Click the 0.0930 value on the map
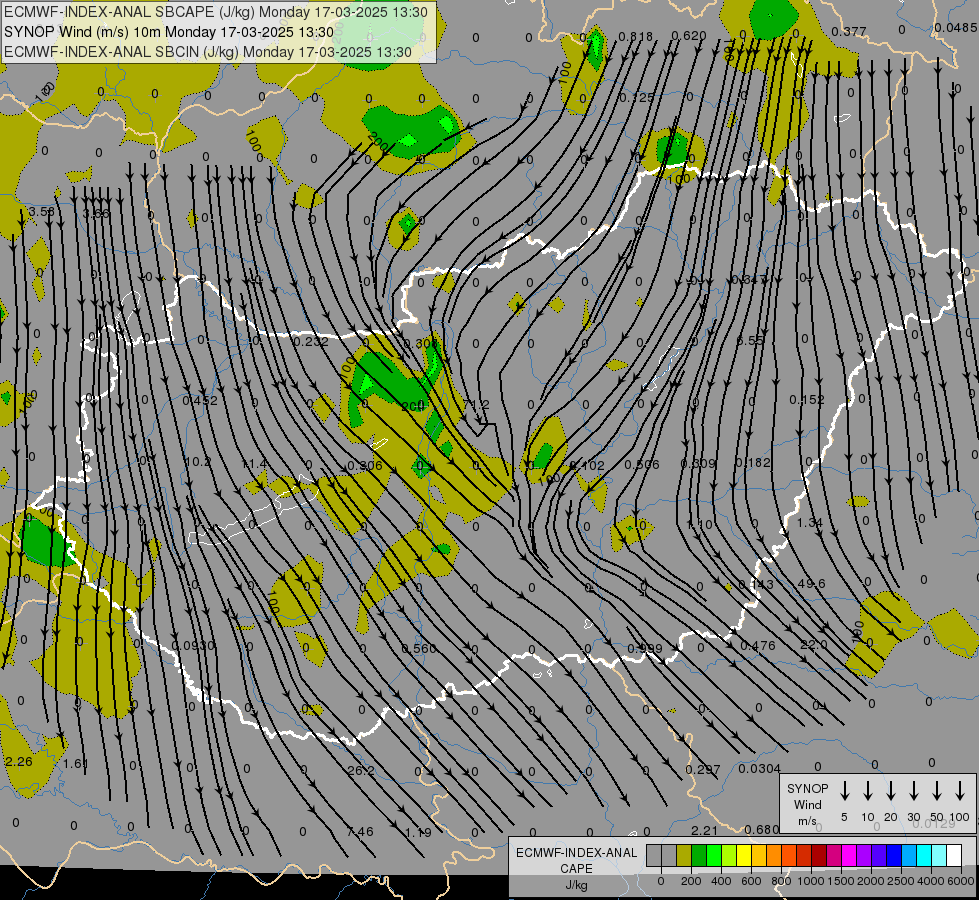The width and height of the screenshot is (979, 900). pyautogui.click(x=193, y=645)
